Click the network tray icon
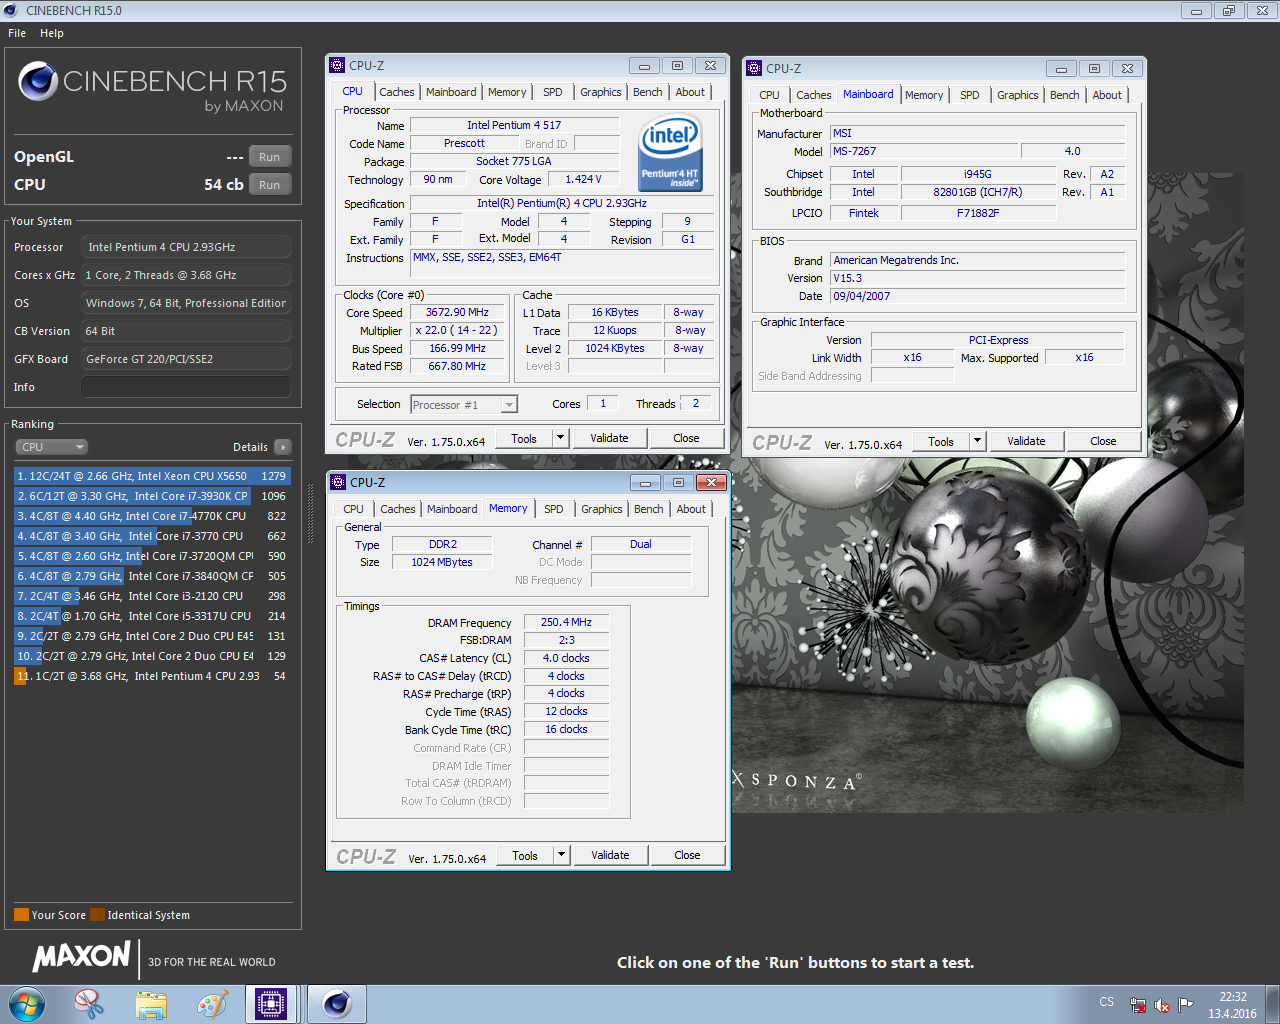 pyautogui.click(x=1138, y=1005)
